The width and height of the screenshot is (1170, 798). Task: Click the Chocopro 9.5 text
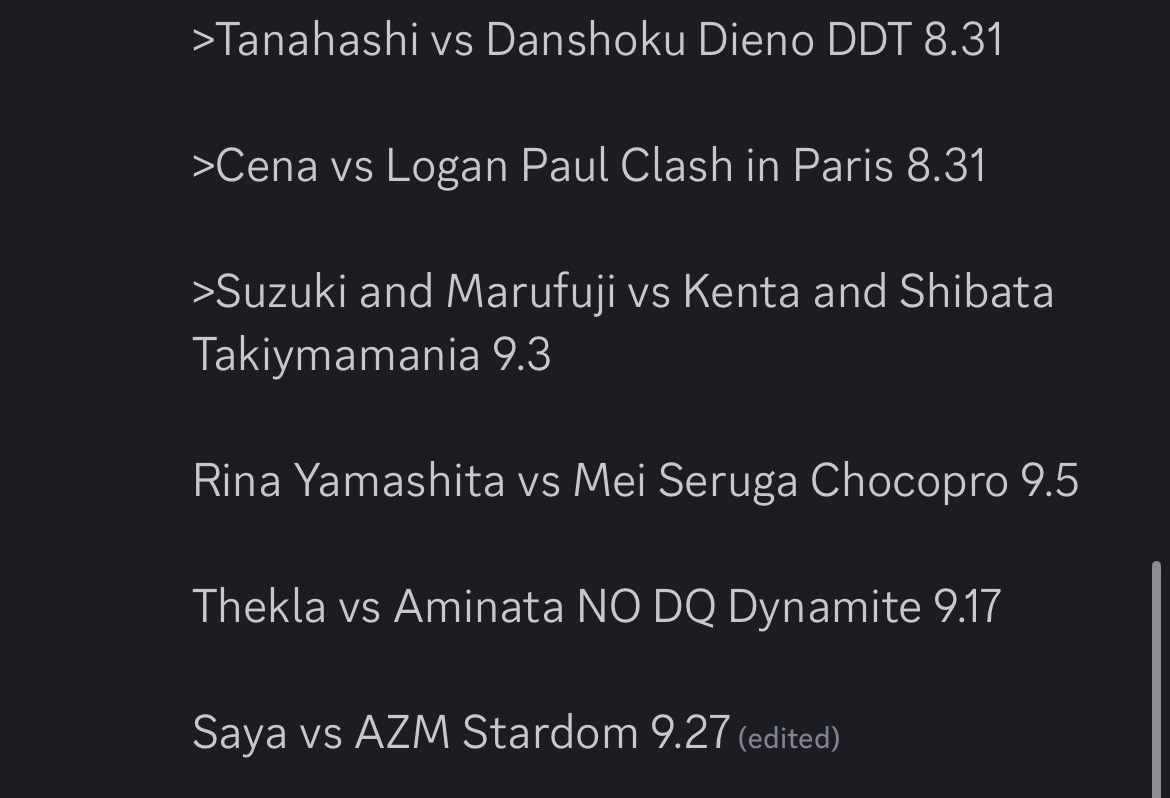tap(944, 481)
